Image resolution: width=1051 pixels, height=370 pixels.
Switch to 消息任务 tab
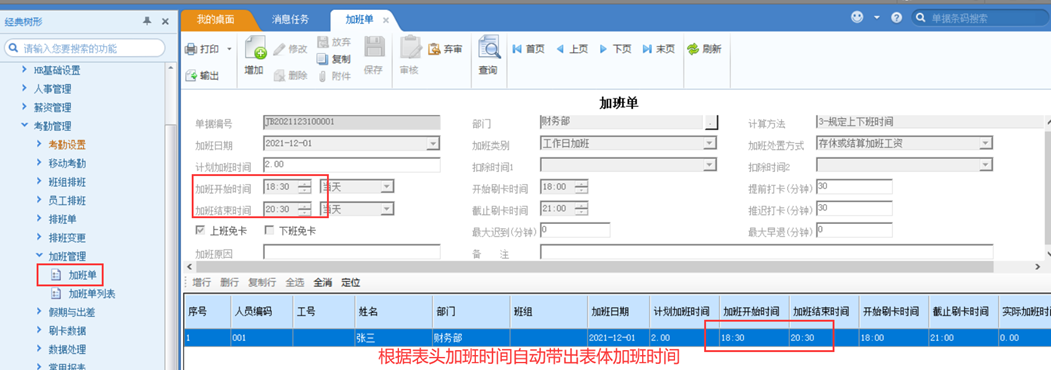290,19
